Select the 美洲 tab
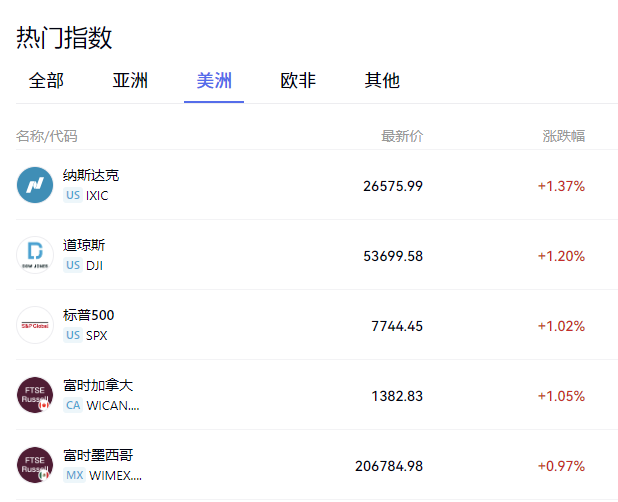Screen dimensions: 618x502 click(x=214, y=81)
